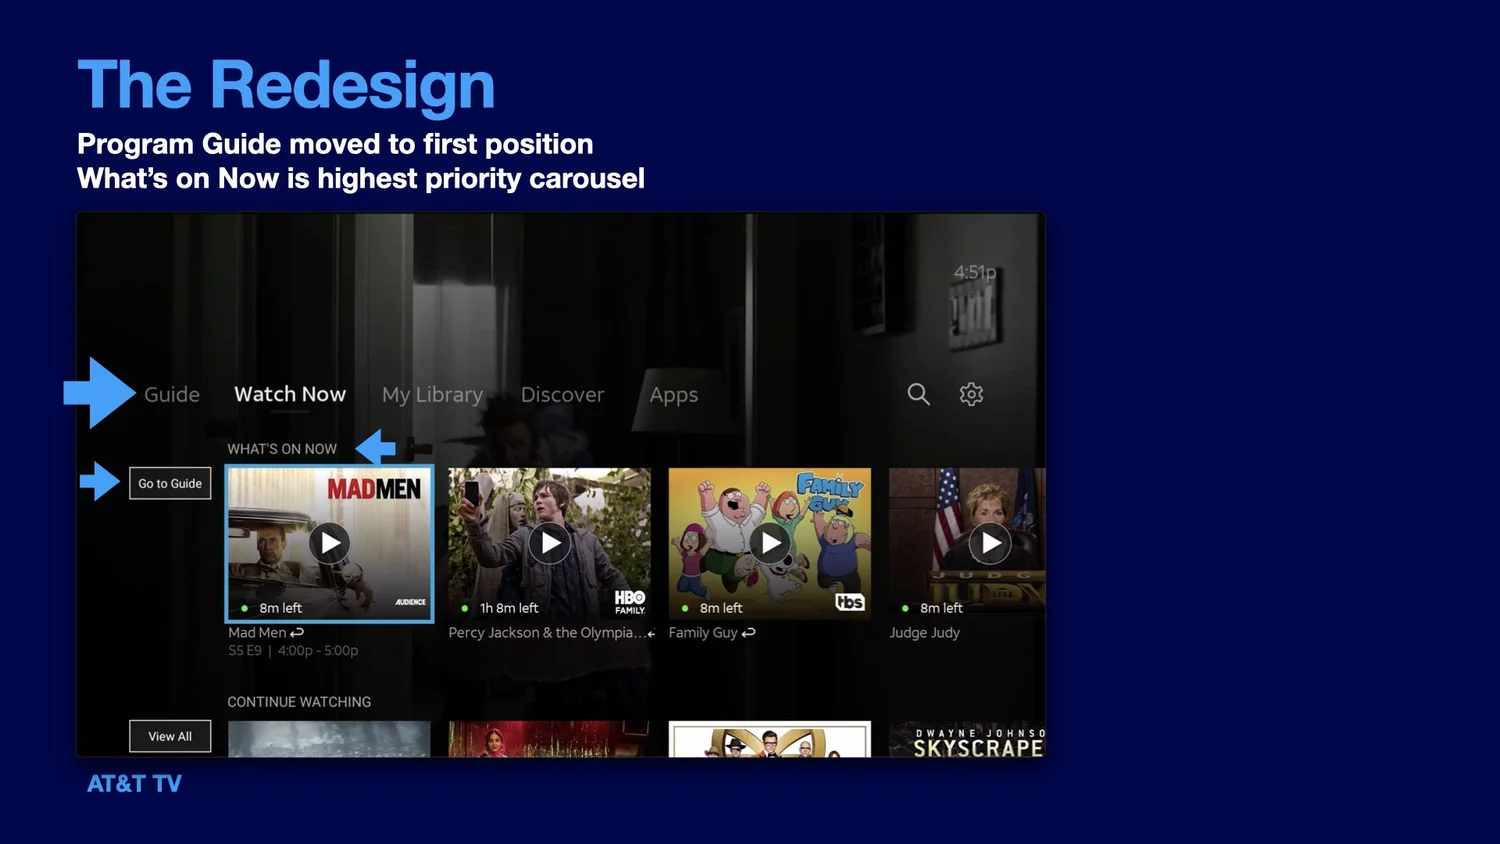1500x844 pixels.
Task: Click the AT&T TV label
Action: [x=134, y=784]
